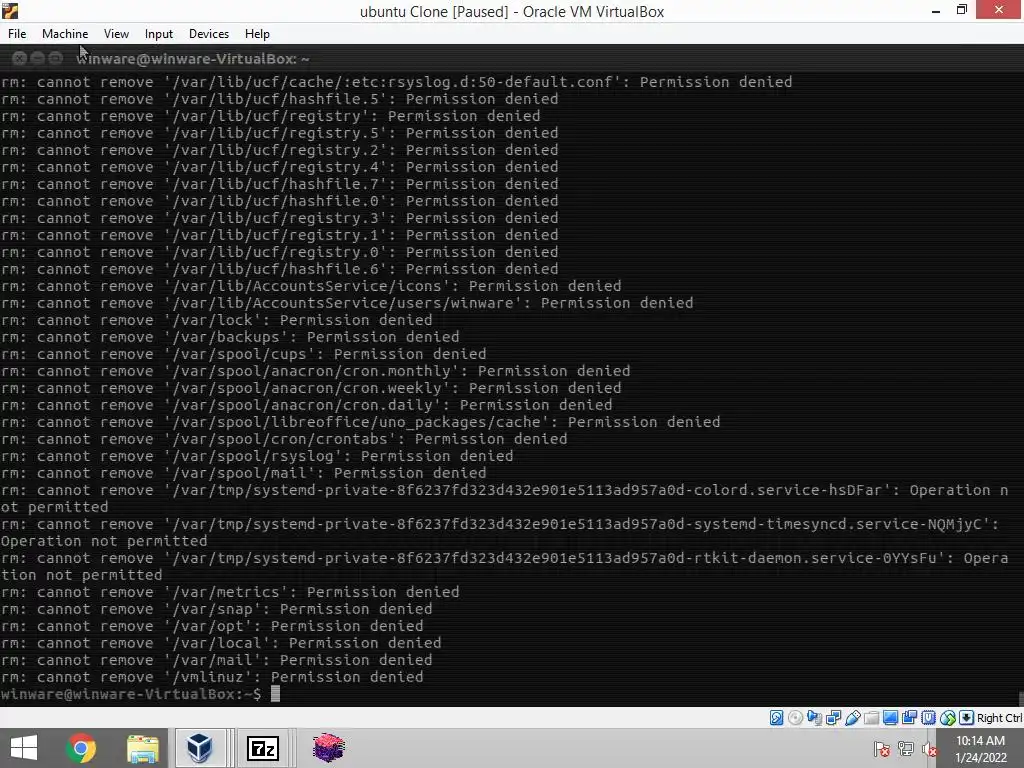
Task: Click the ucf/hashfile.6 error line
Action: click(x=280, y=269)
